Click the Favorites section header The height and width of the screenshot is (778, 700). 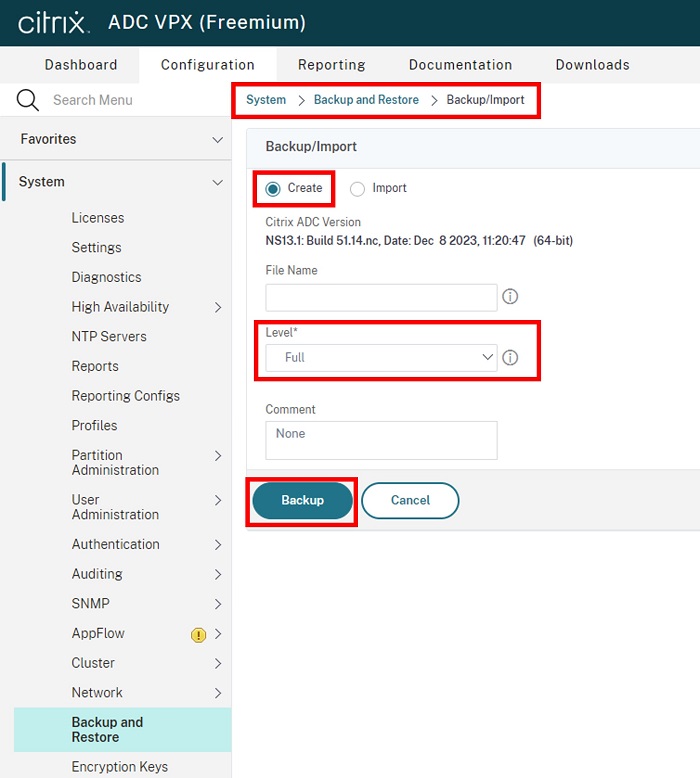[x=116, y=139]
